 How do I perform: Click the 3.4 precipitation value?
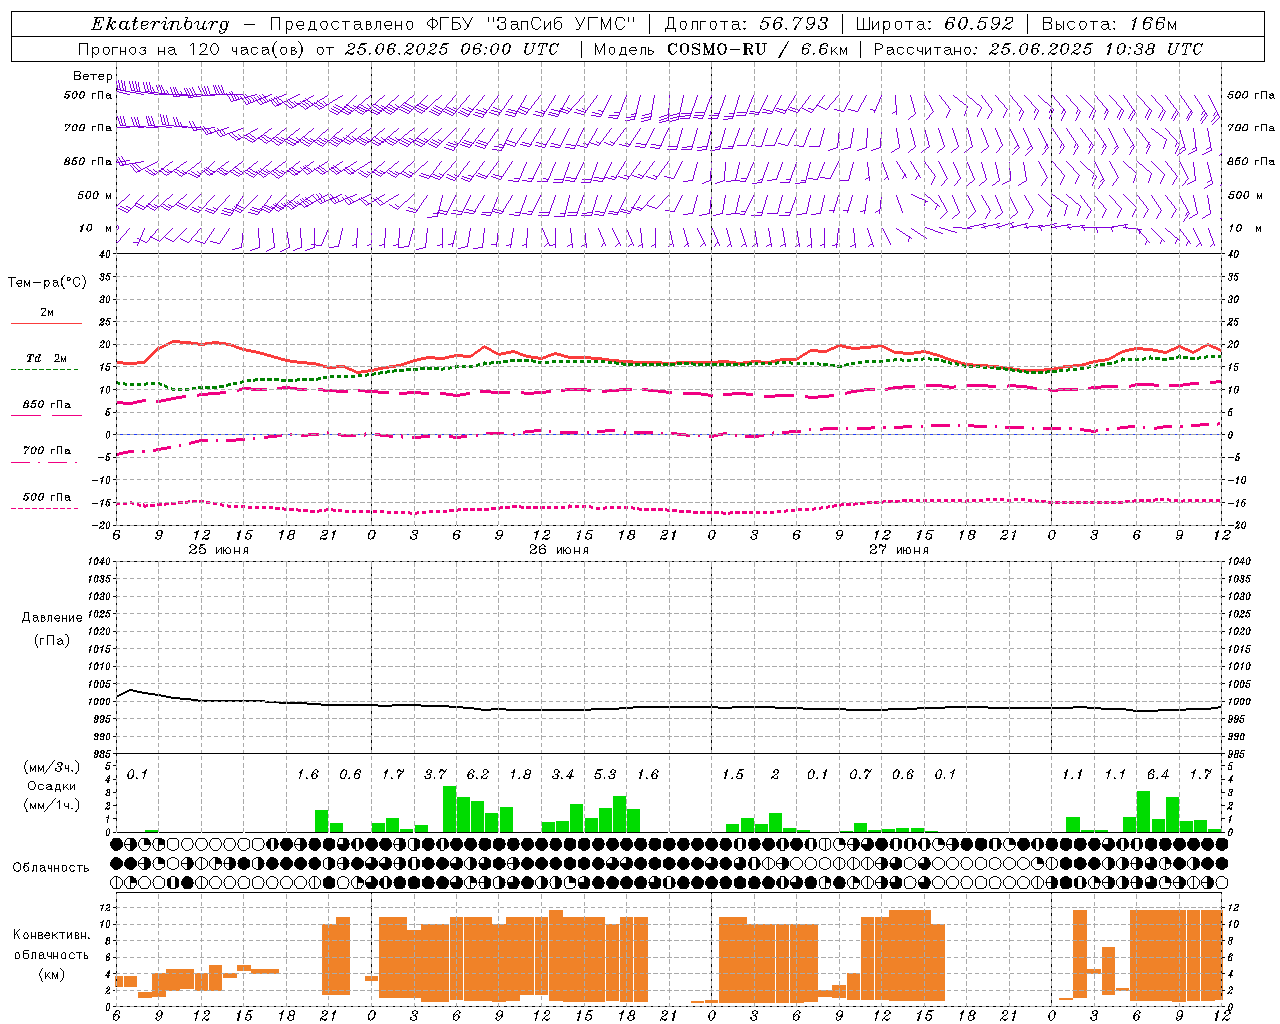coord(563,775)
